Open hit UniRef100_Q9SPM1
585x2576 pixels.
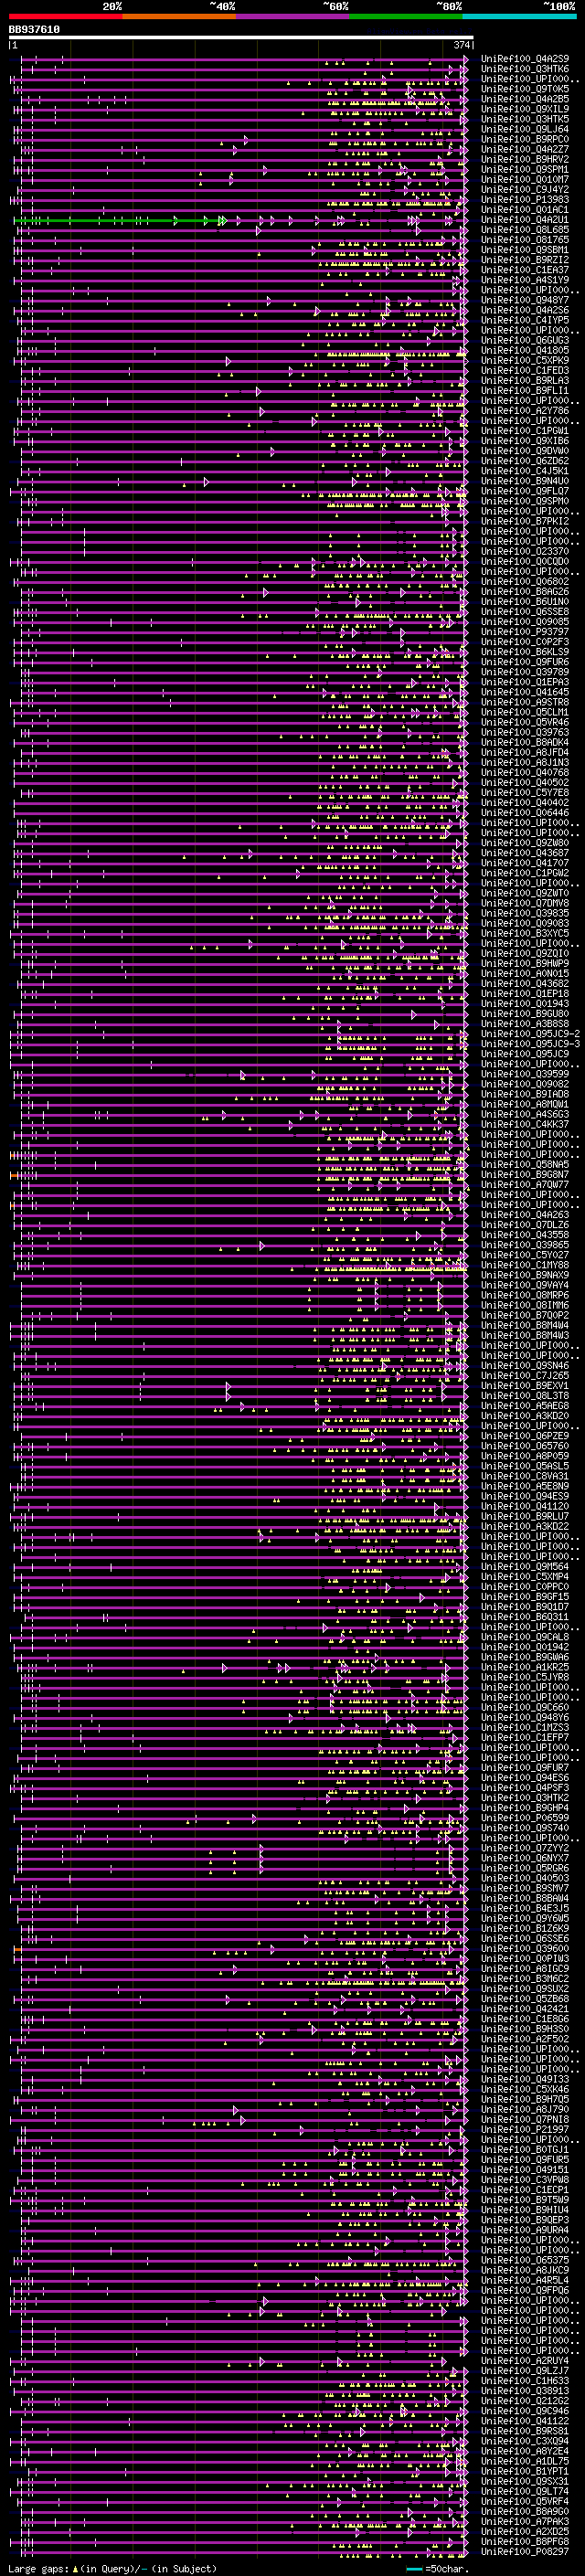[x=525, y=169]
